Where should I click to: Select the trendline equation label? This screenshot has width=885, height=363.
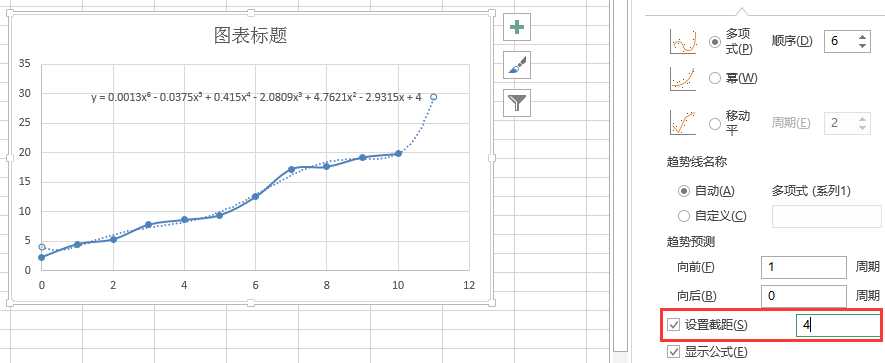pyautogui.click(x=256, y=97)
